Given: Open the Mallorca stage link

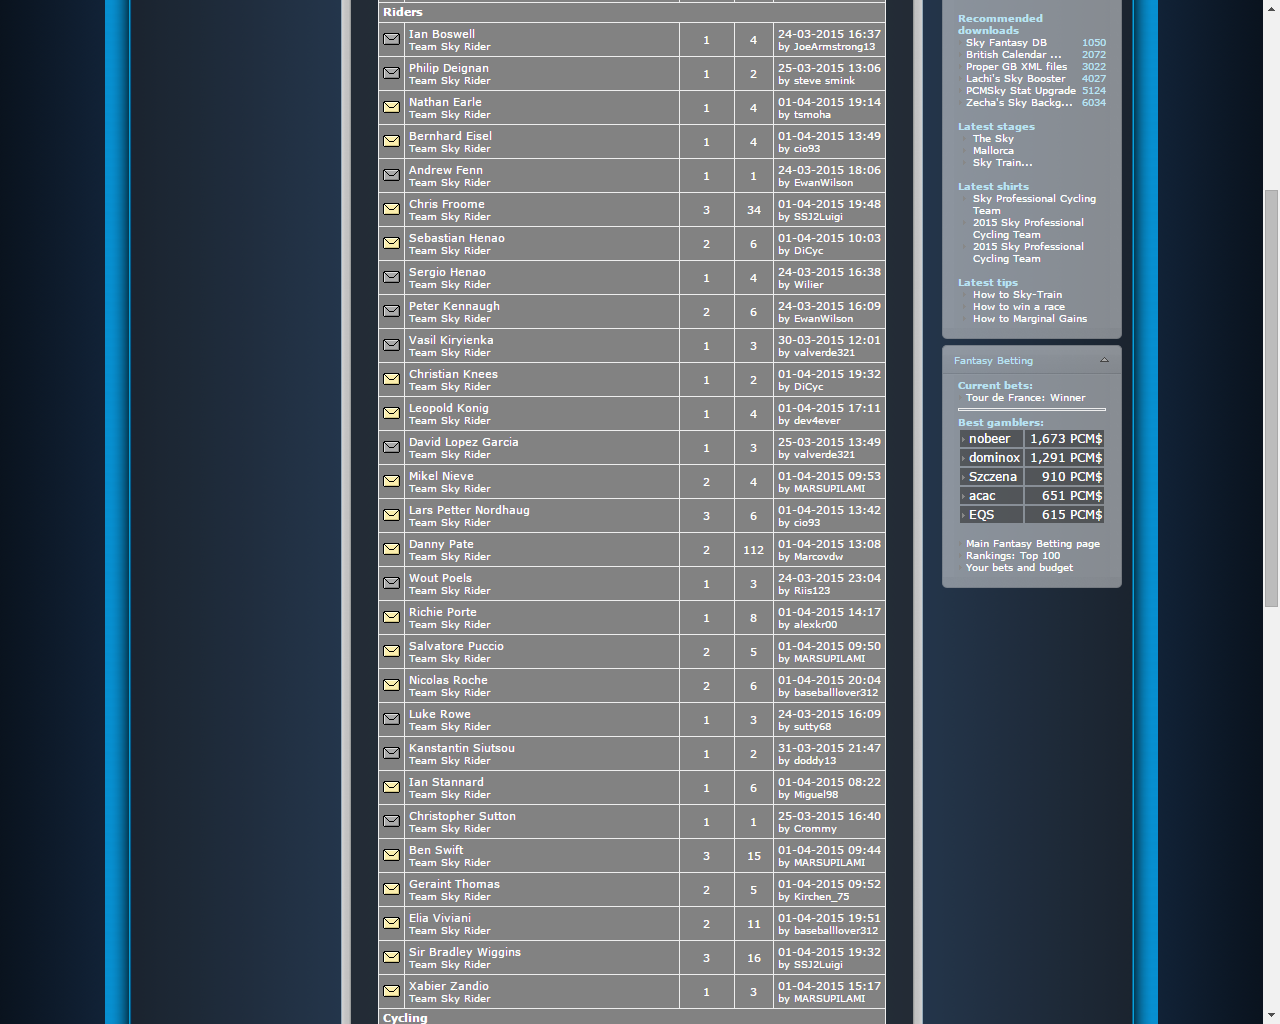Looking at the screenshot, I should pyautogui.click(x=993, y=151).
